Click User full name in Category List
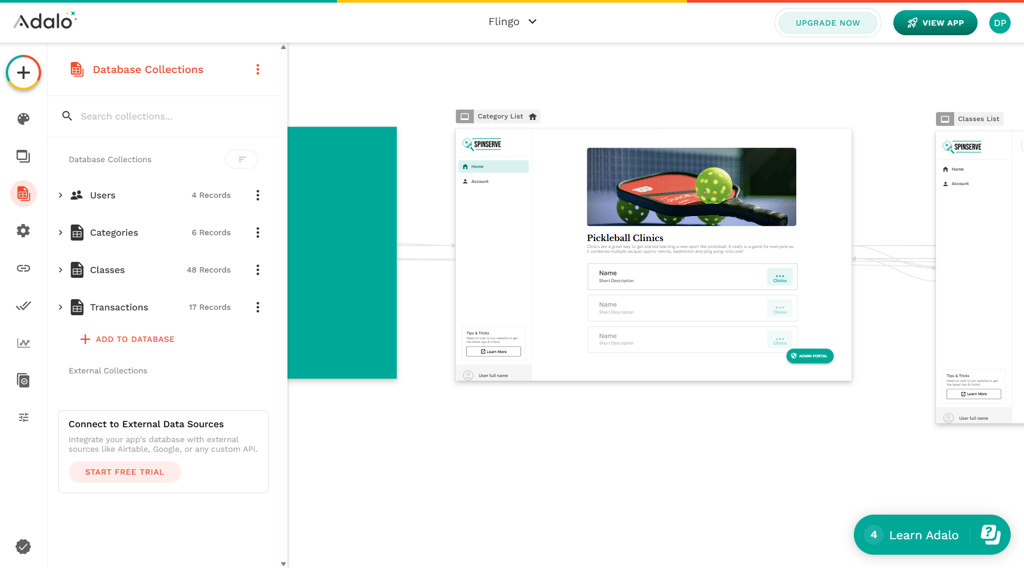1024x568 pixels. tap(493, 375)
